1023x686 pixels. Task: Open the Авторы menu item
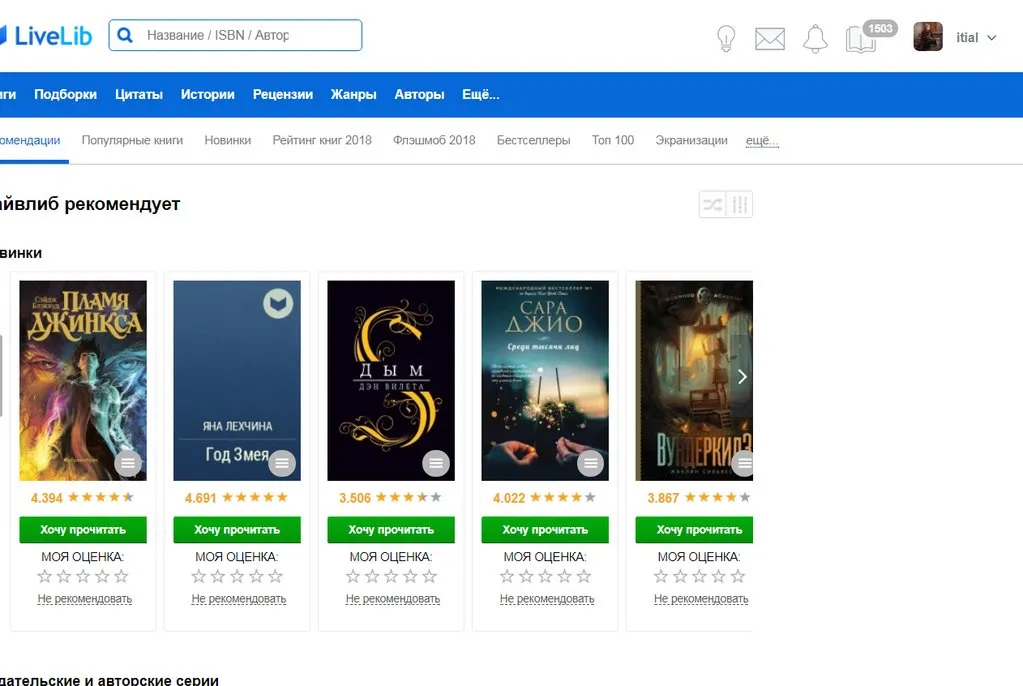point(420,95)
